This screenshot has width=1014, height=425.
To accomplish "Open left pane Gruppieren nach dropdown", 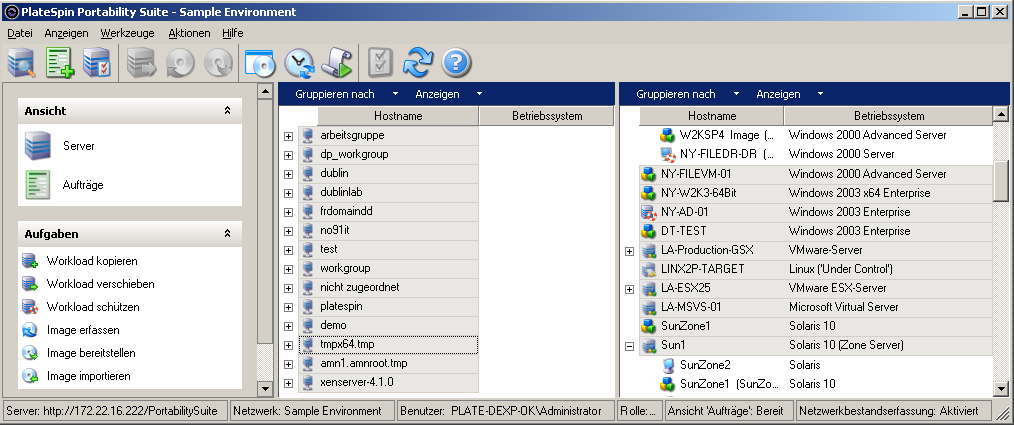I will 346,94.
